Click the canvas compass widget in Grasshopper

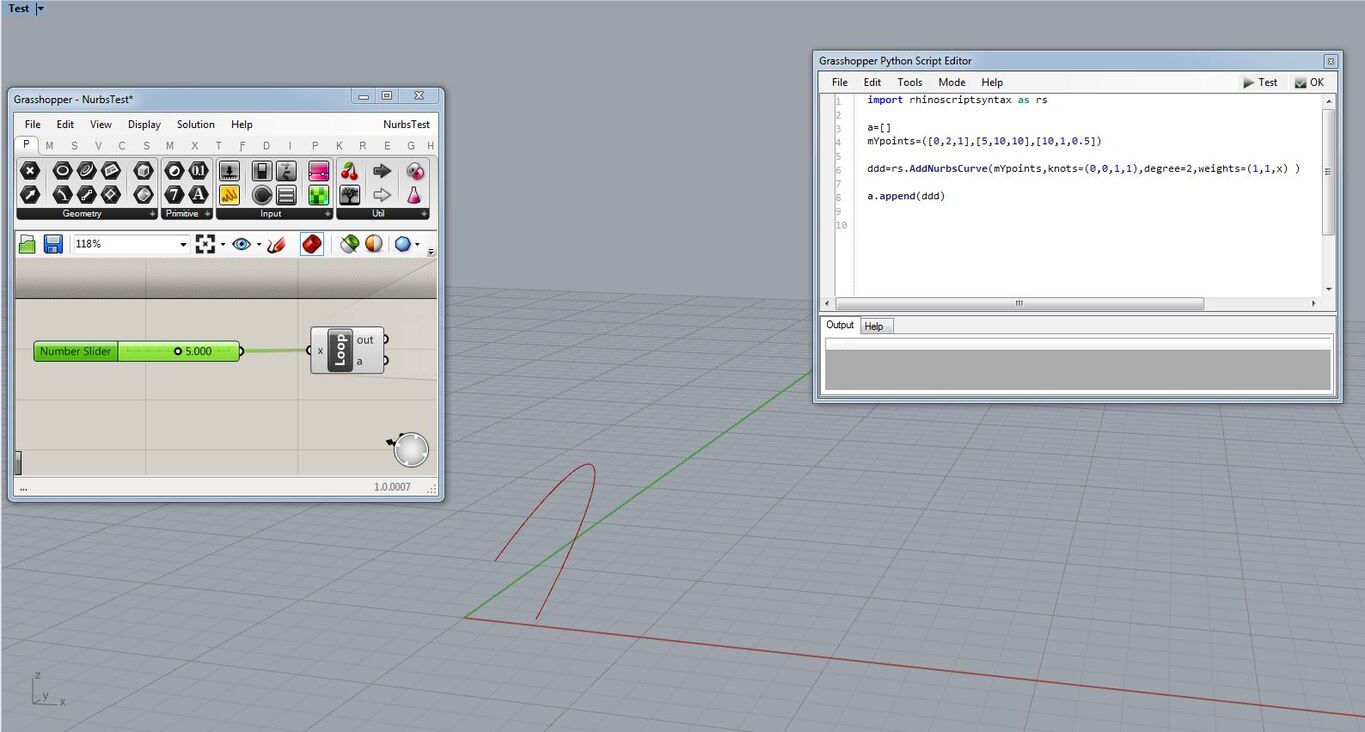coord(410,450)
